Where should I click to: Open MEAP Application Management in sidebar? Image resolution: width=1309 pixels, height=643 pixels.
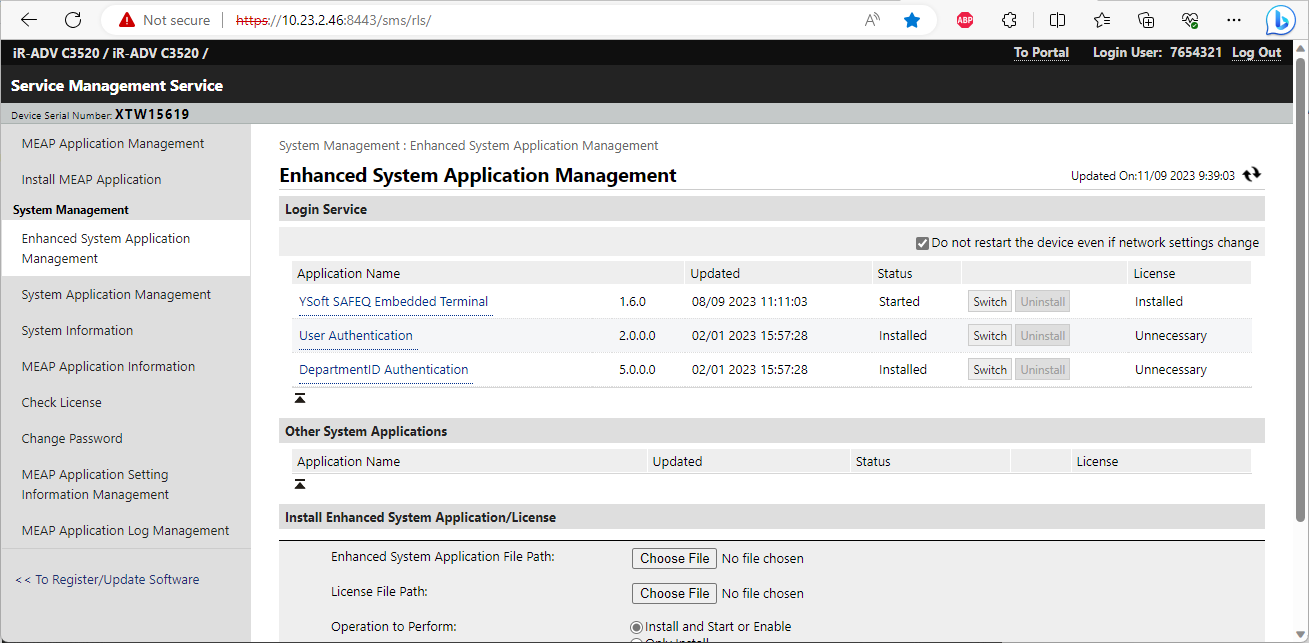point(113,144)
